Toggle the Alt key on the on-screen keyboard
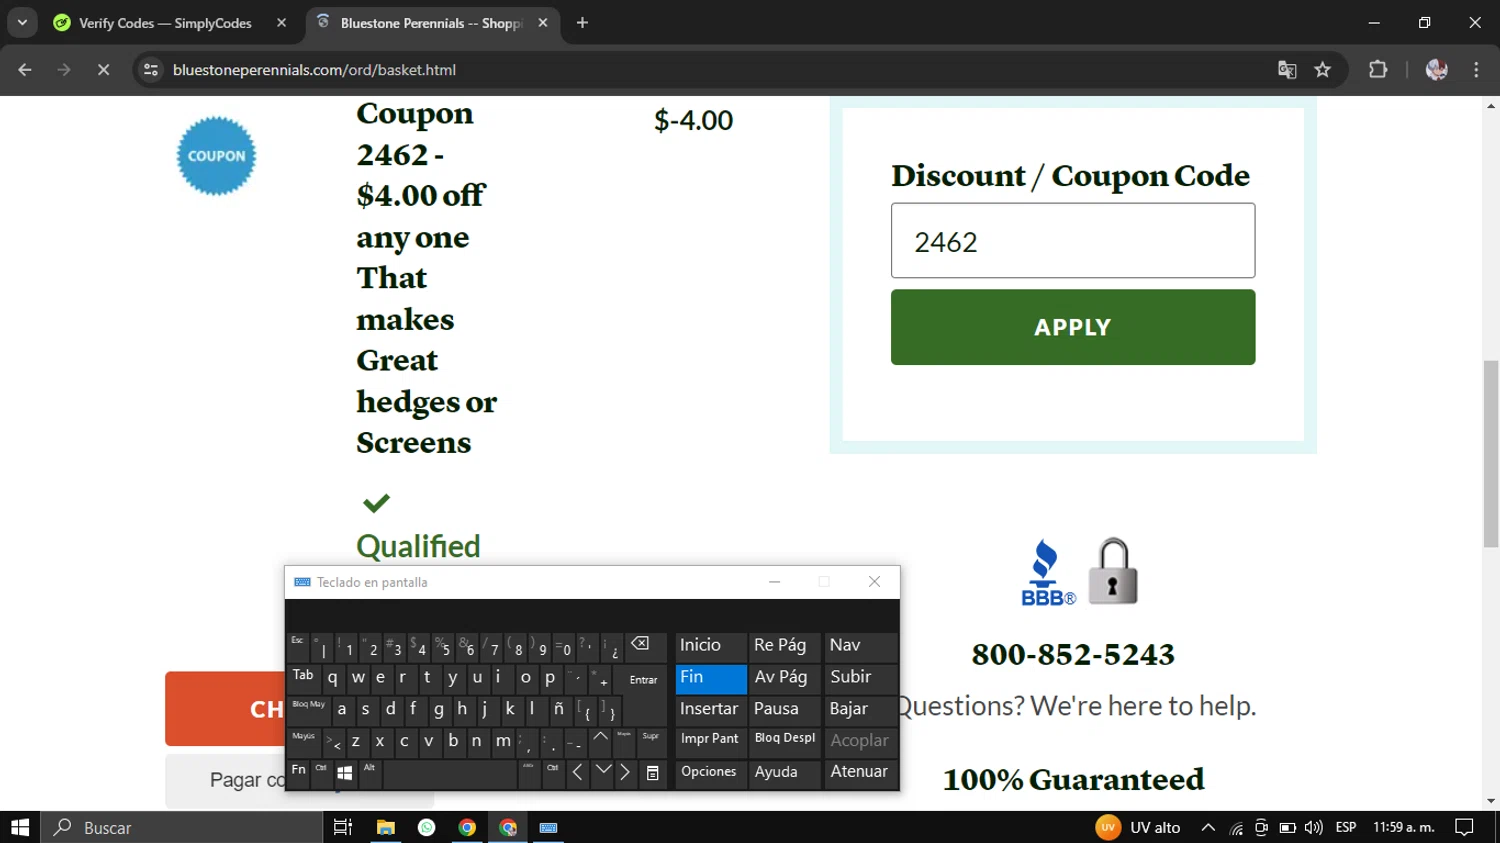This screenshot has height=843, width=1500. pos(370,773)
